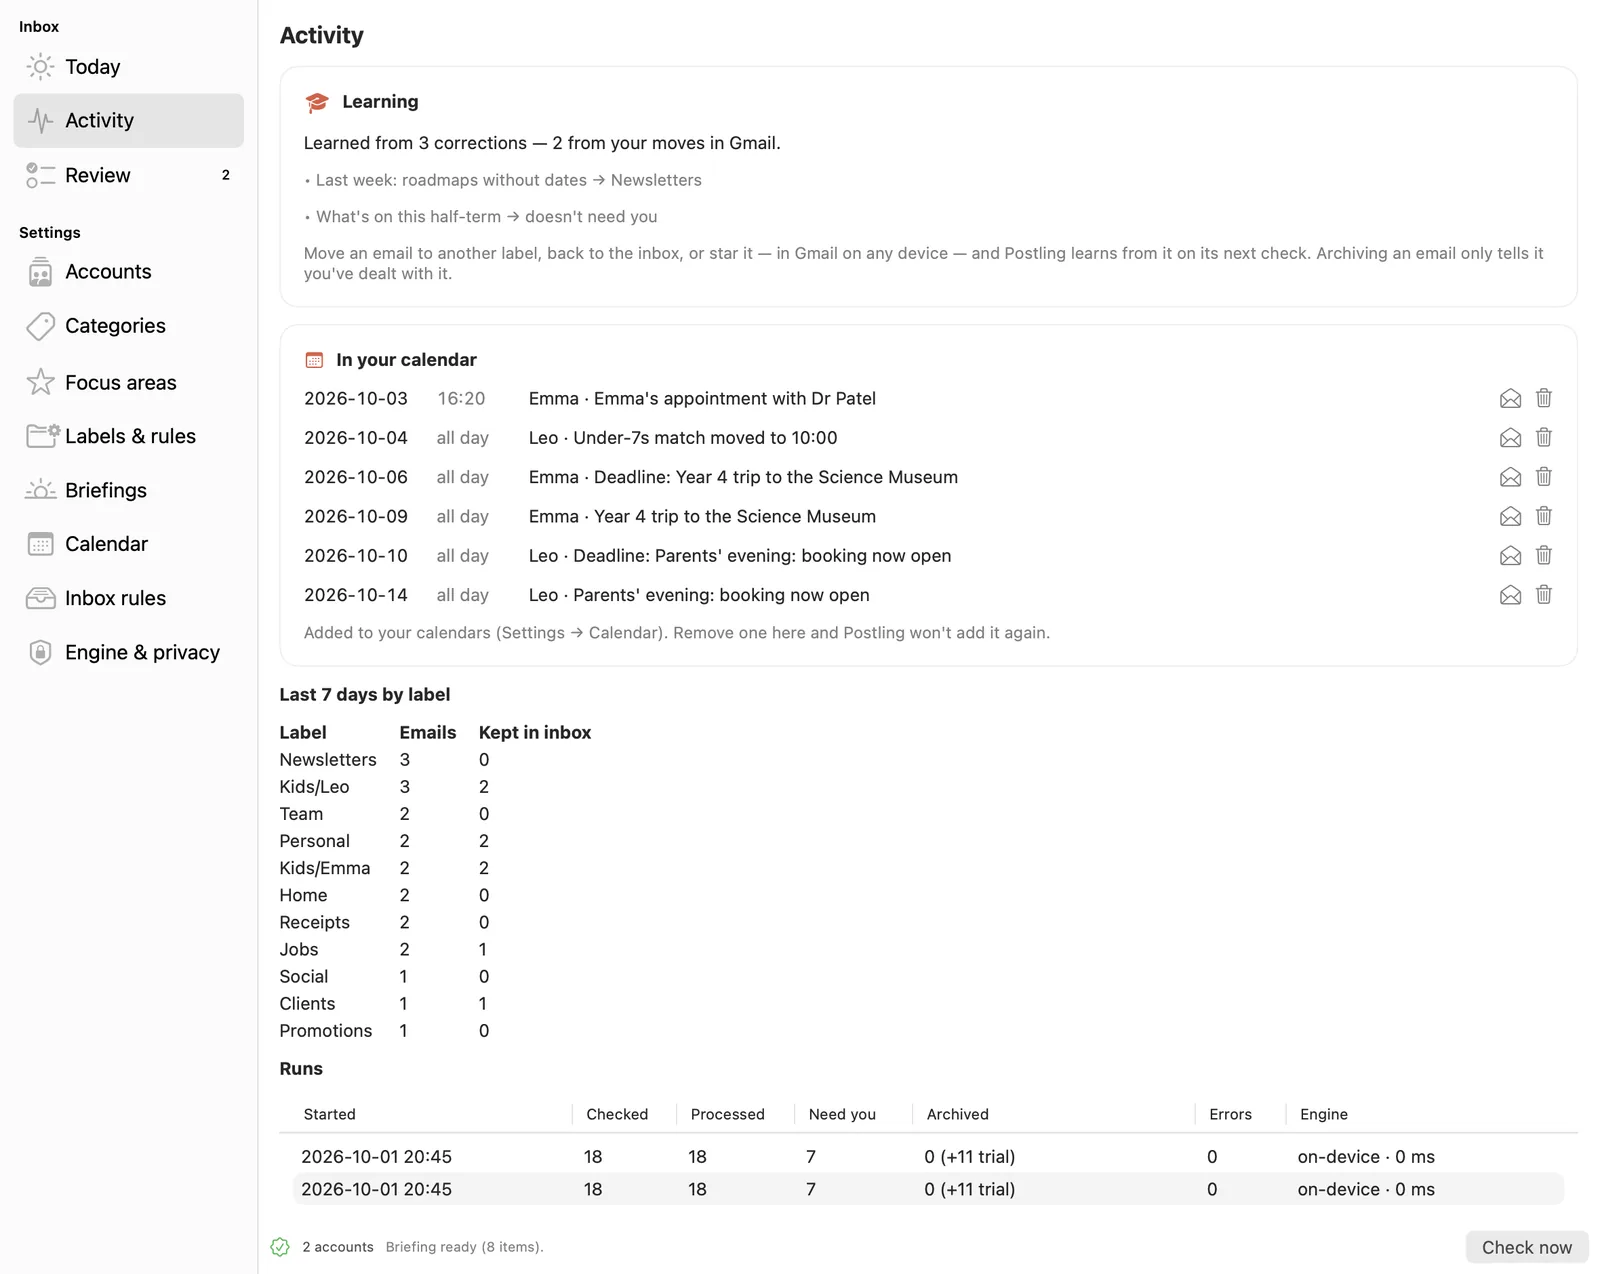Viewport: 1600px width, 1274px height.
Task: Delete the 2026-10-09 Science Museum trip event
Action: tap(1544, 516)
